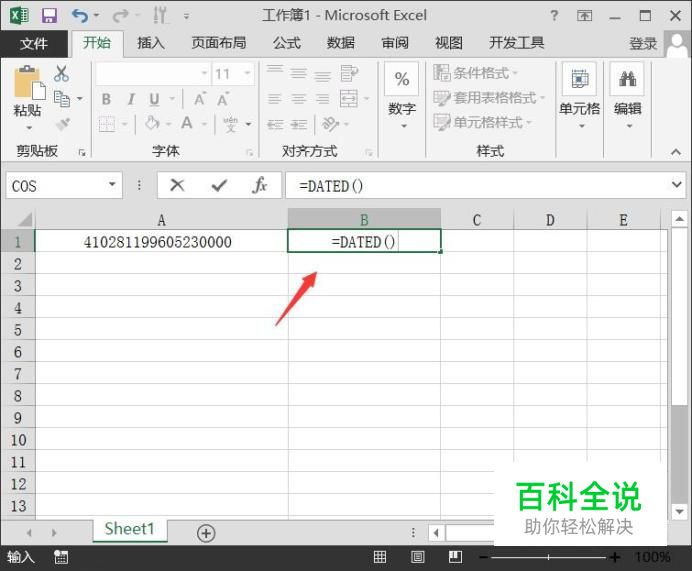Click the Paste clipboard icon
The width and height of the screenshot is (692, 571).
click(29, 82)
